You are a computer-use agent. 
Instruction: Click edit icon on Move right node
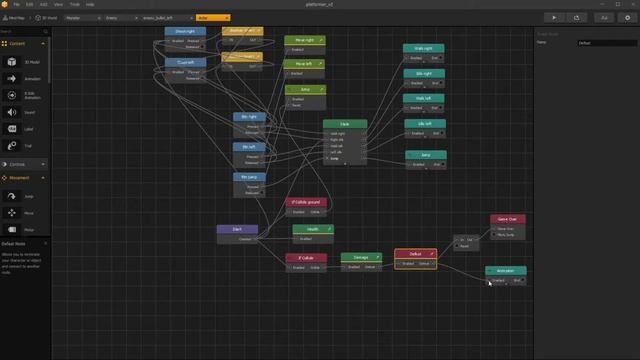click(321, 40)
